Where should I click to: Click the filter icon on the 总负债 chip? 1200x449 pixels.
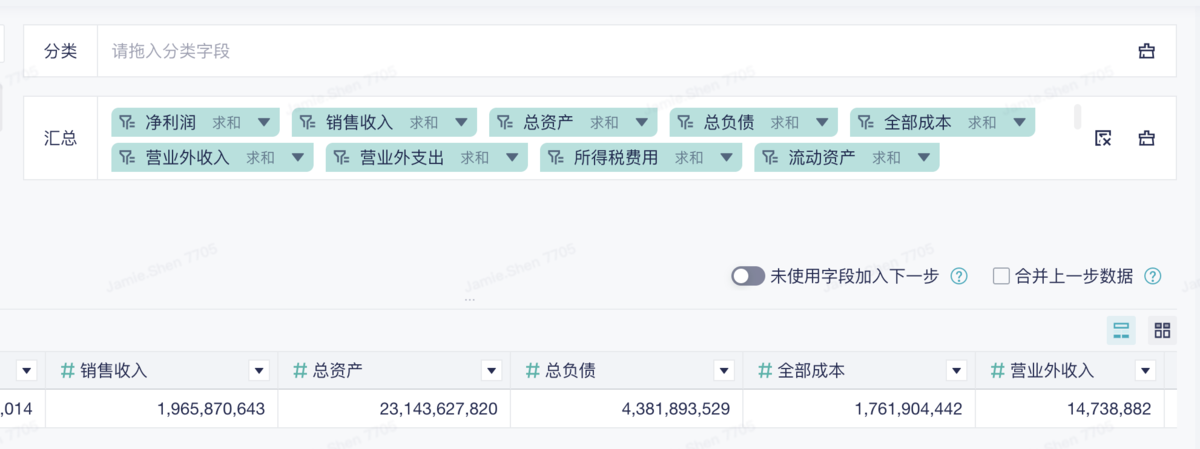coord(686,123)
